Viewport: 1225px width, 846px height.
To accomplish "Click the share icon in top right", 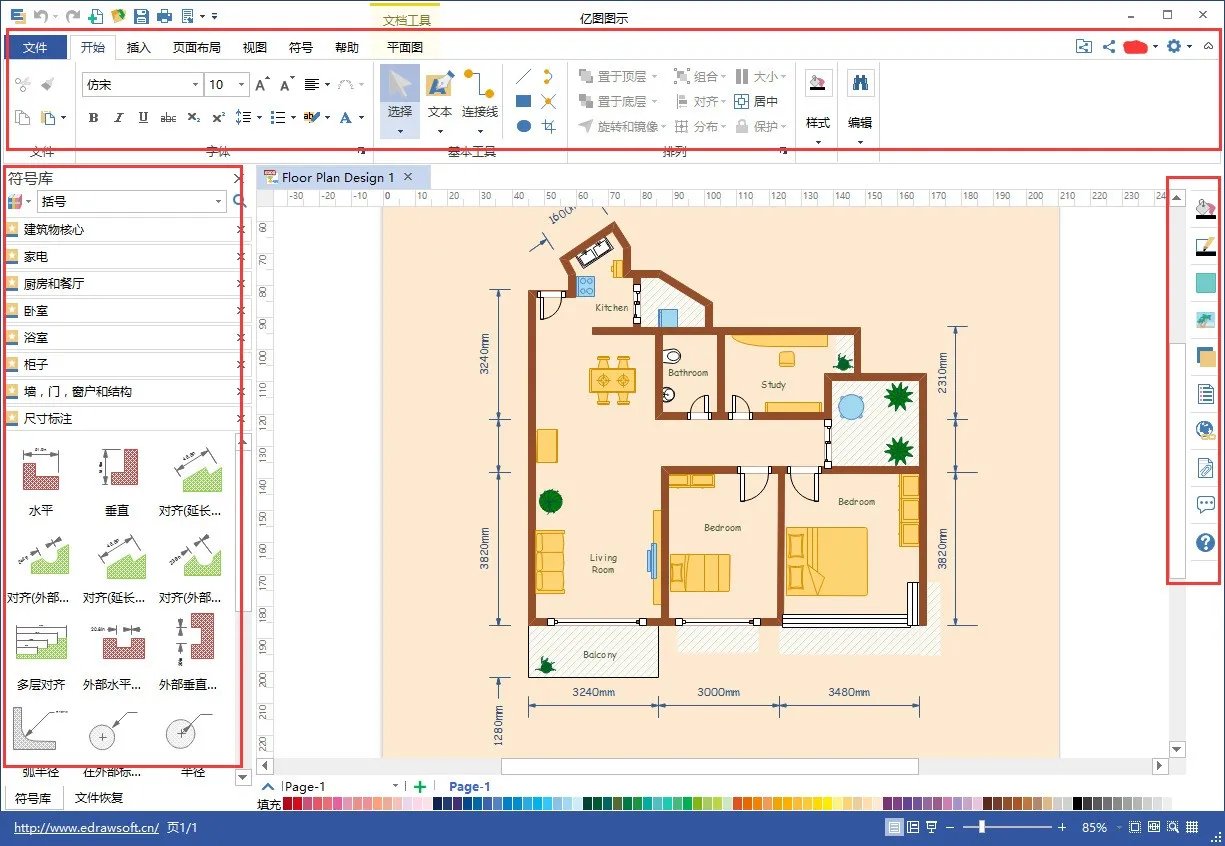I will 1109,46.
